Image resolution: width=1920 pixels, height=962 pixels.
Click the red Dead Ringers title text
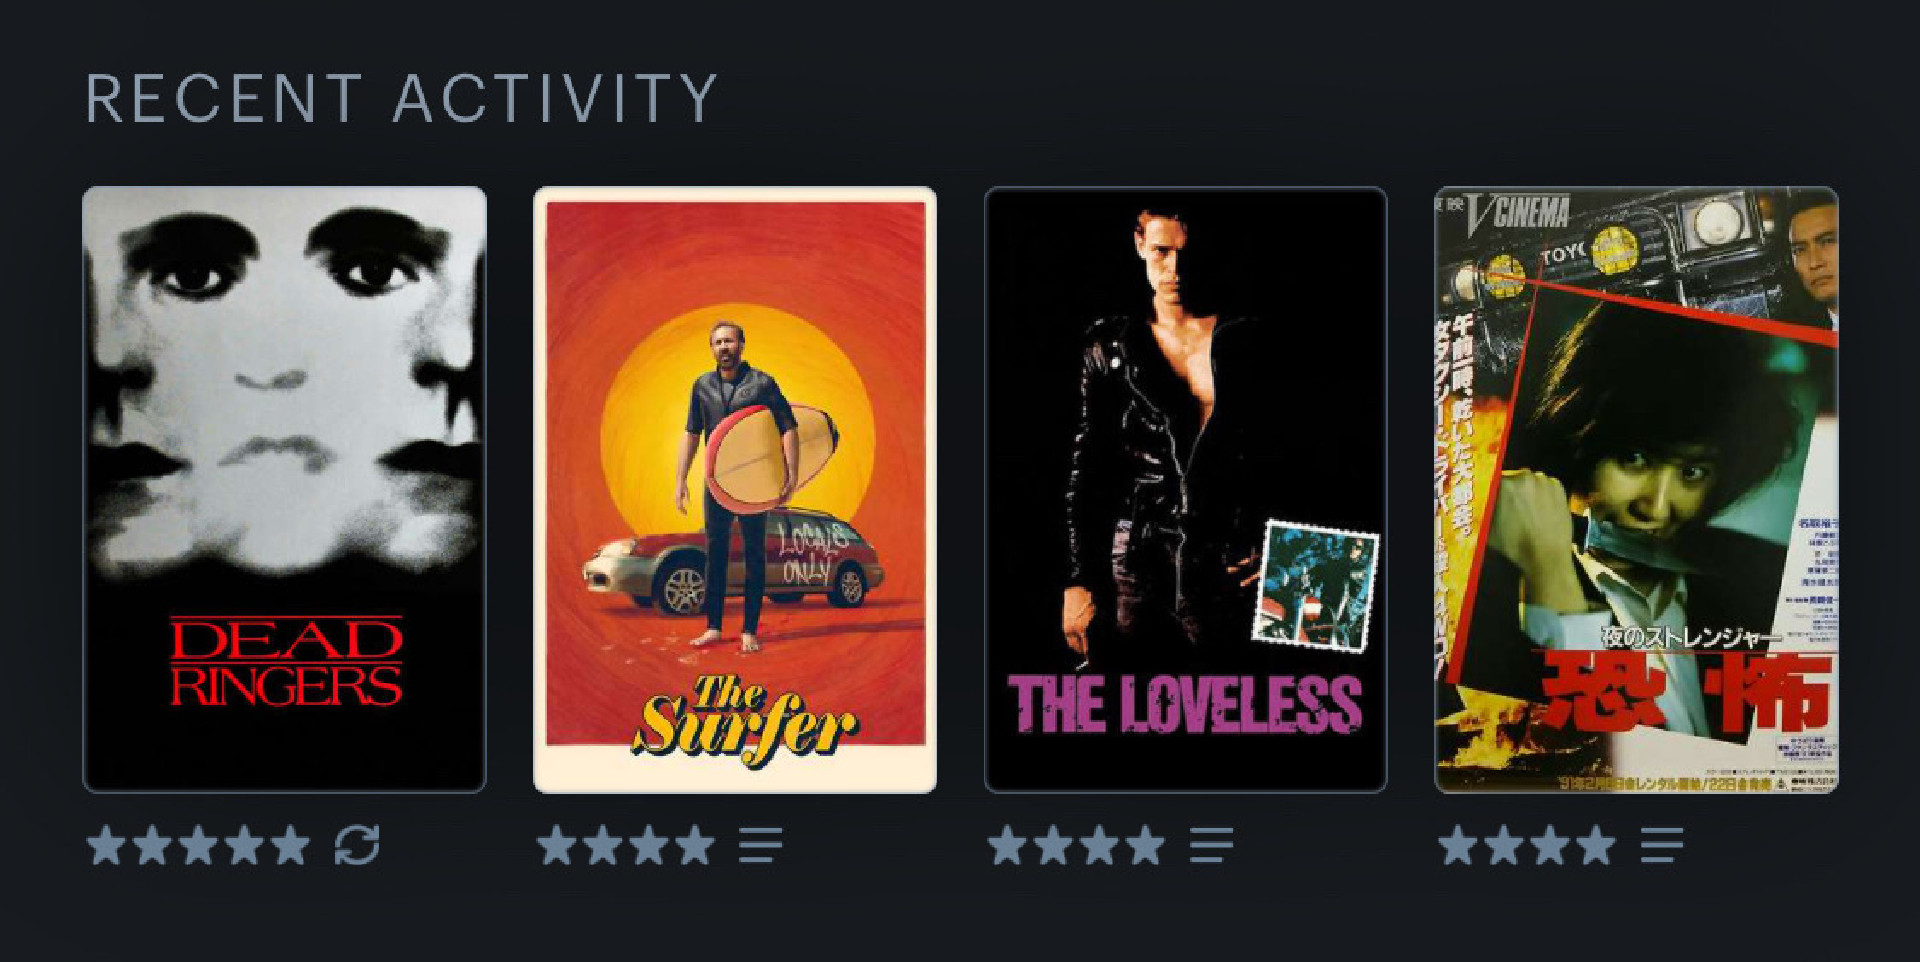[286, 661]
